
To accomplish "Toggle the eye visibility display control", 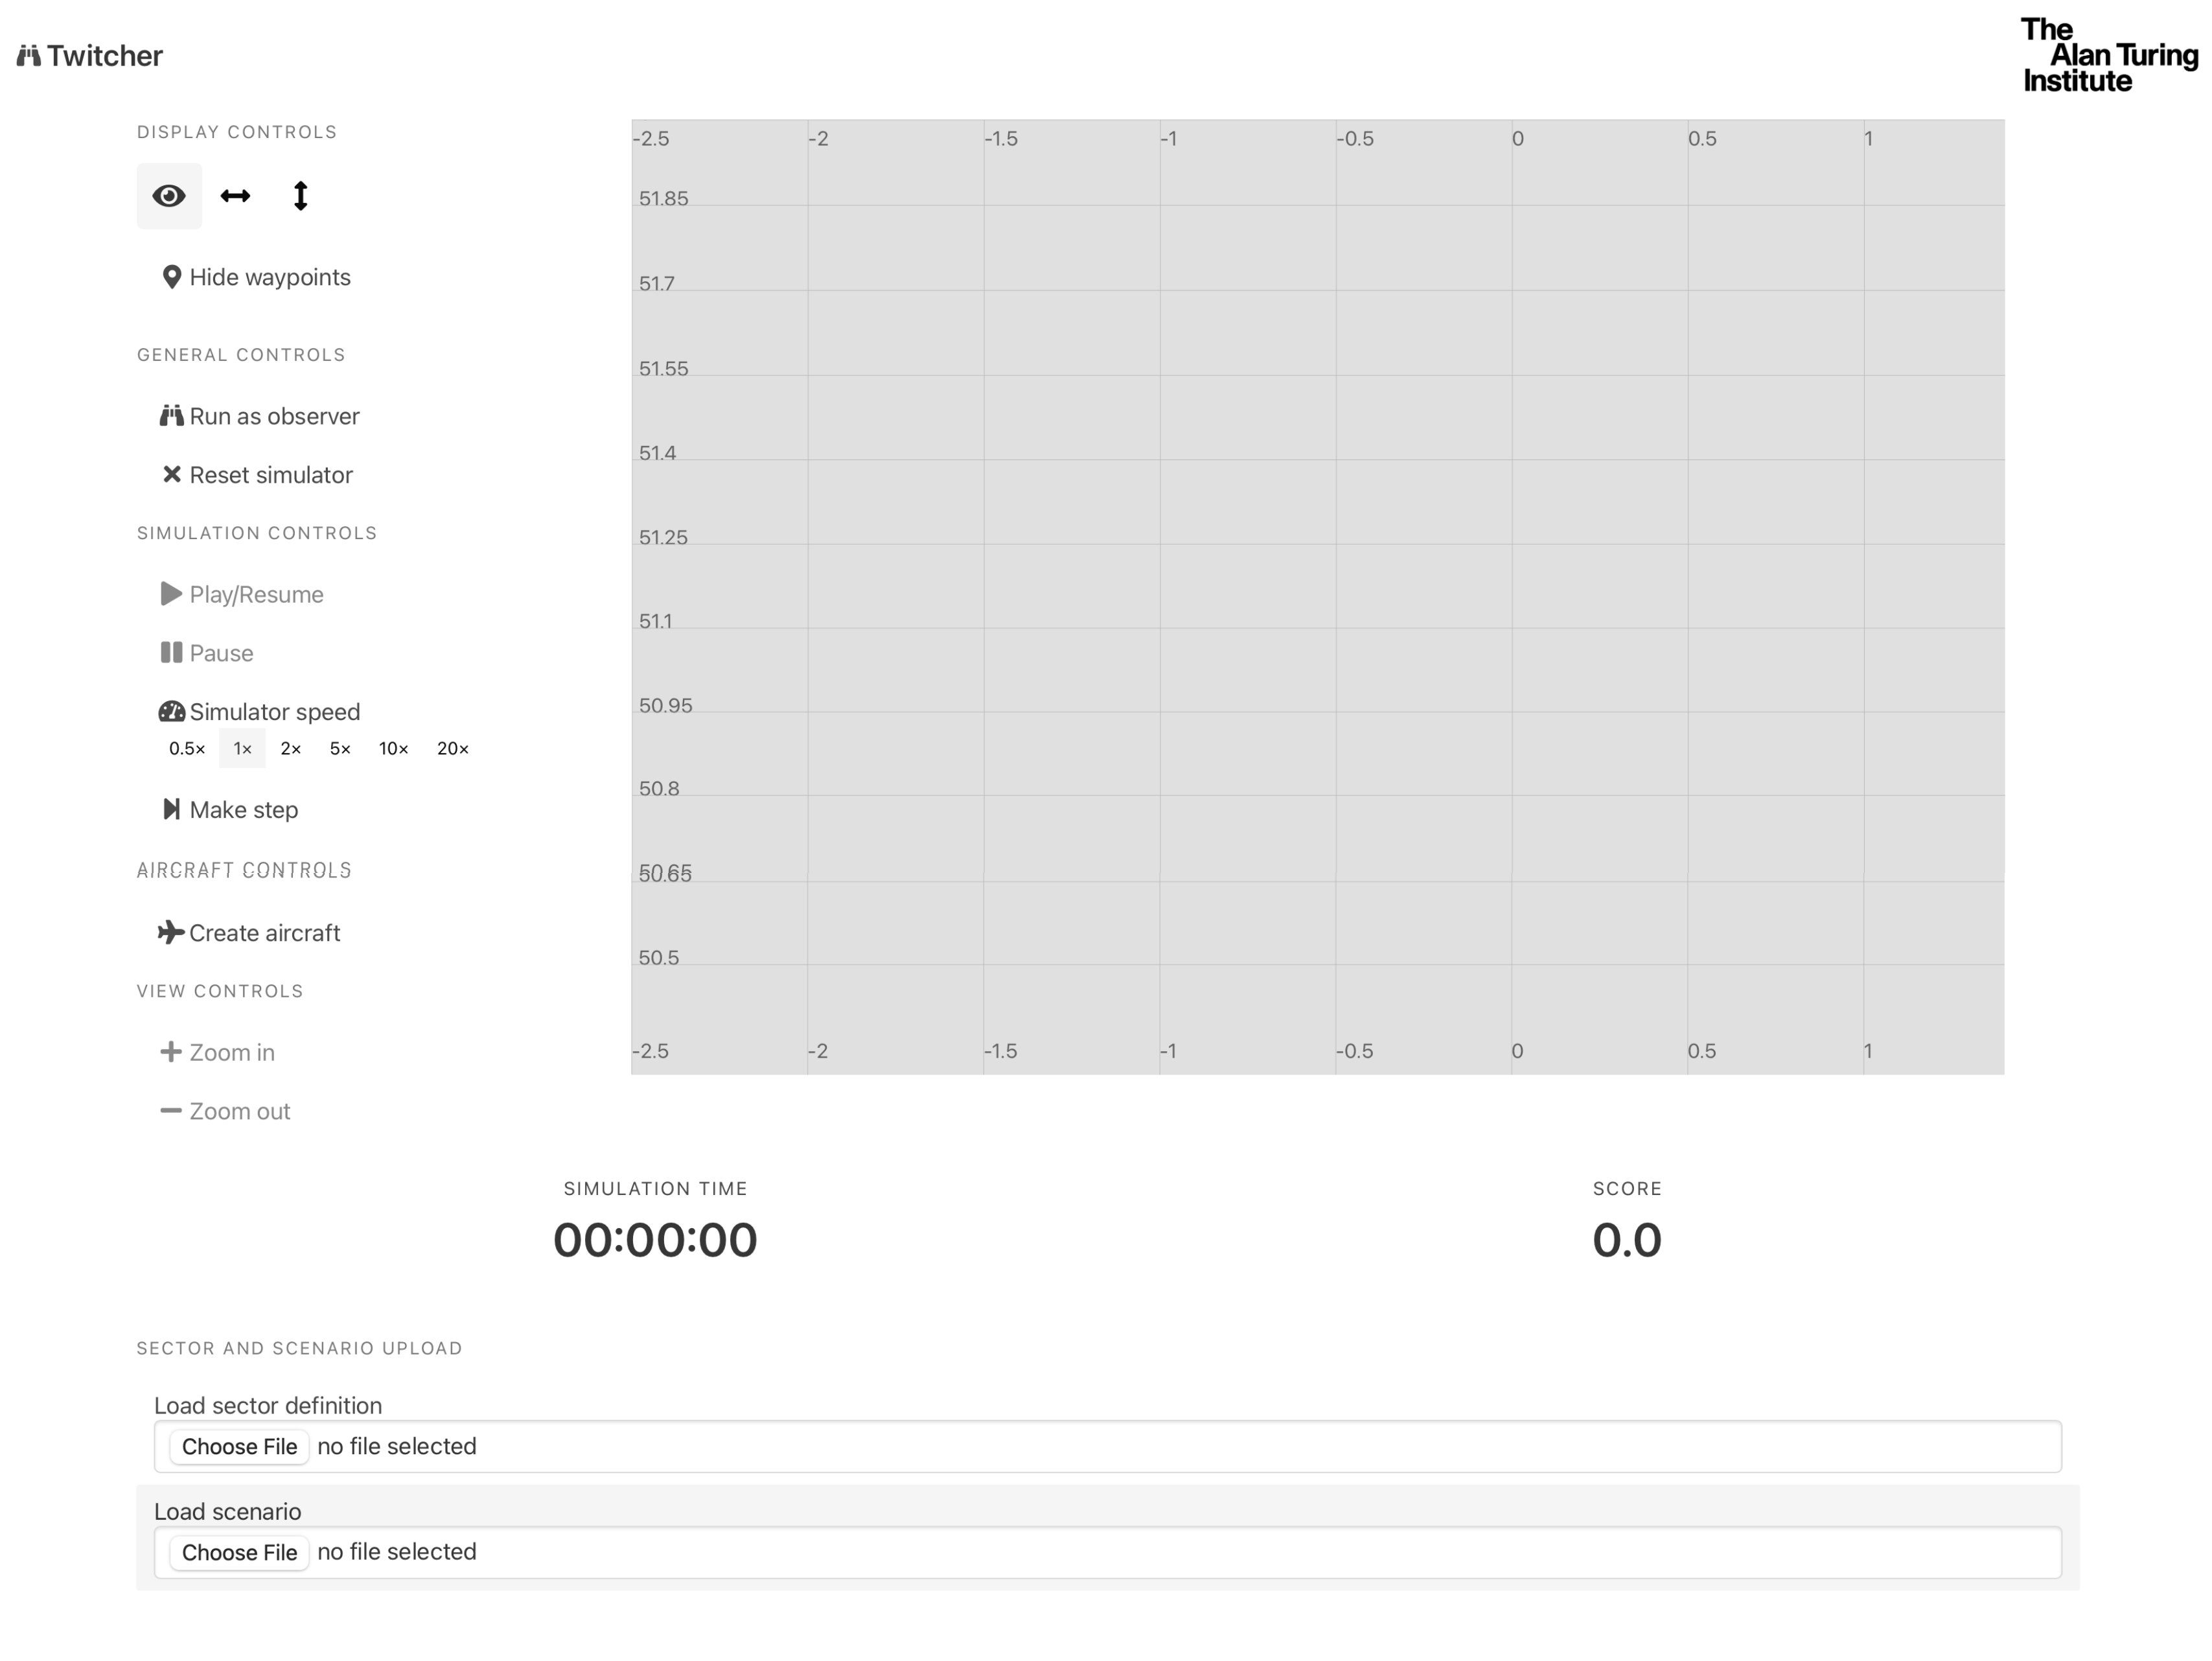I will tap(169, 196).
